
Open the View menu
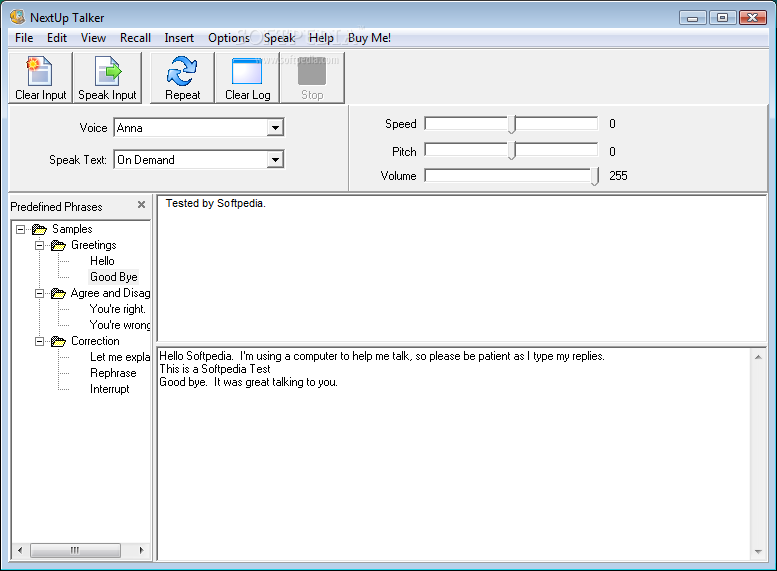pos(93,38)
